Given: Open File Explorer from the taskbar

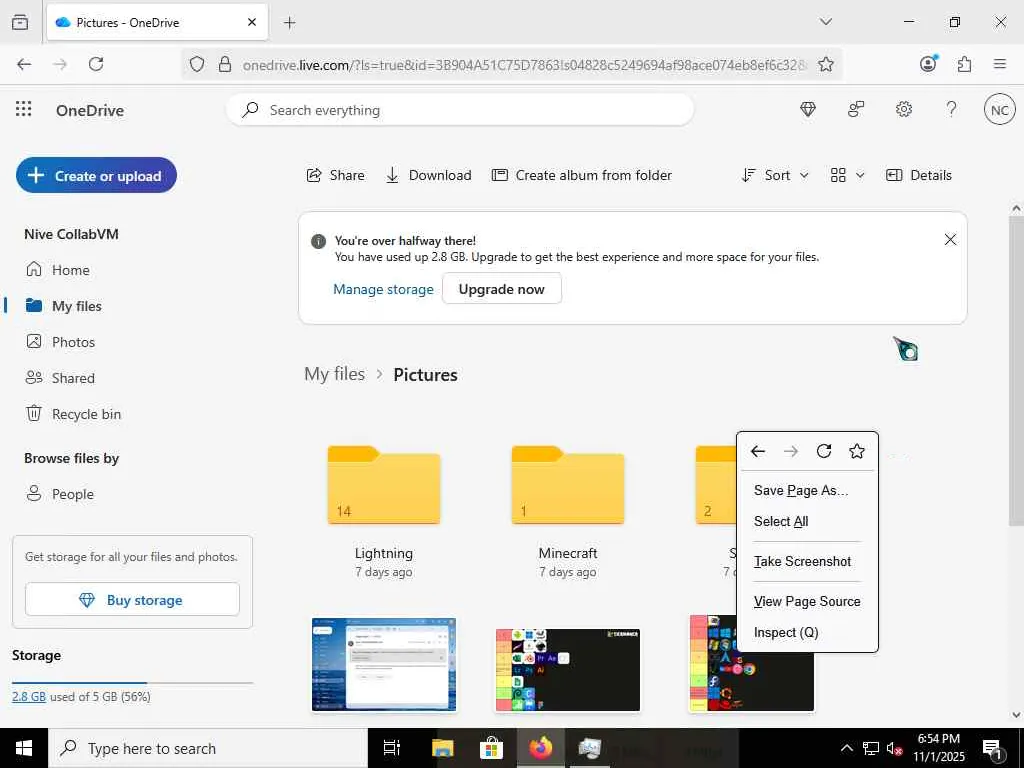Looking at the screenshot, I should 442,748.
